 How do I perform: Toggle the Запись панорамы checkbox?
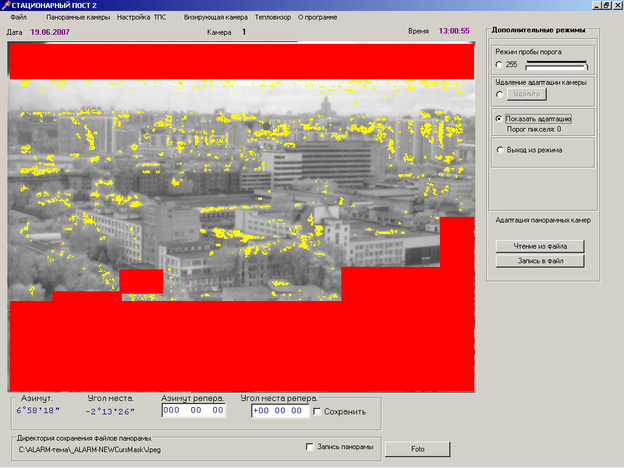coord(310,447)
